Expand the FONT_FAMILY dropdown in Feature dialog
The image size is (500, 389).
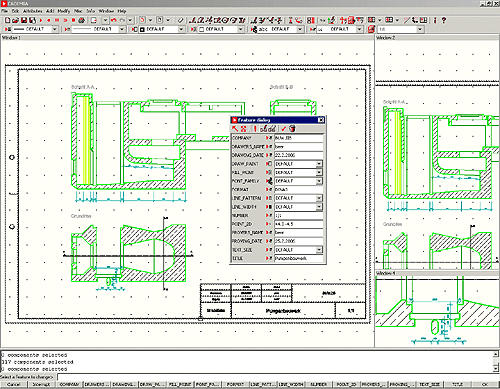pyautogui.click(x=319, y=181)
